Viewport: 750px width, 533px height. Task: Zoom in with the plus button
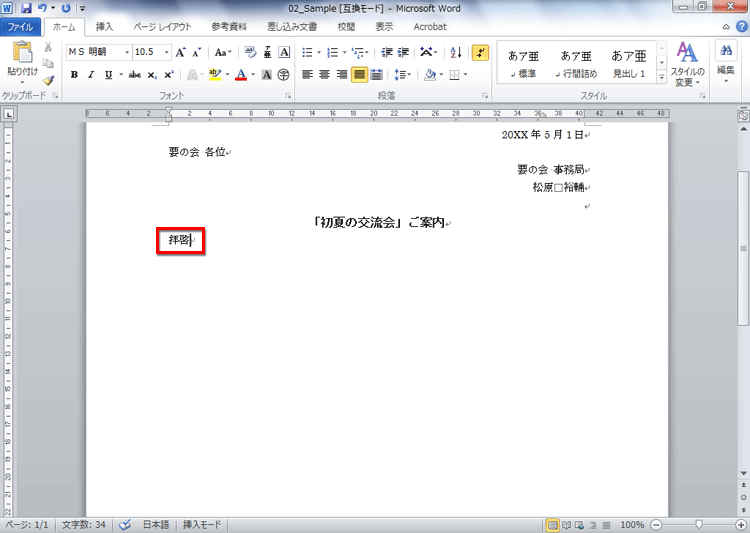click(x=741, y=525)
